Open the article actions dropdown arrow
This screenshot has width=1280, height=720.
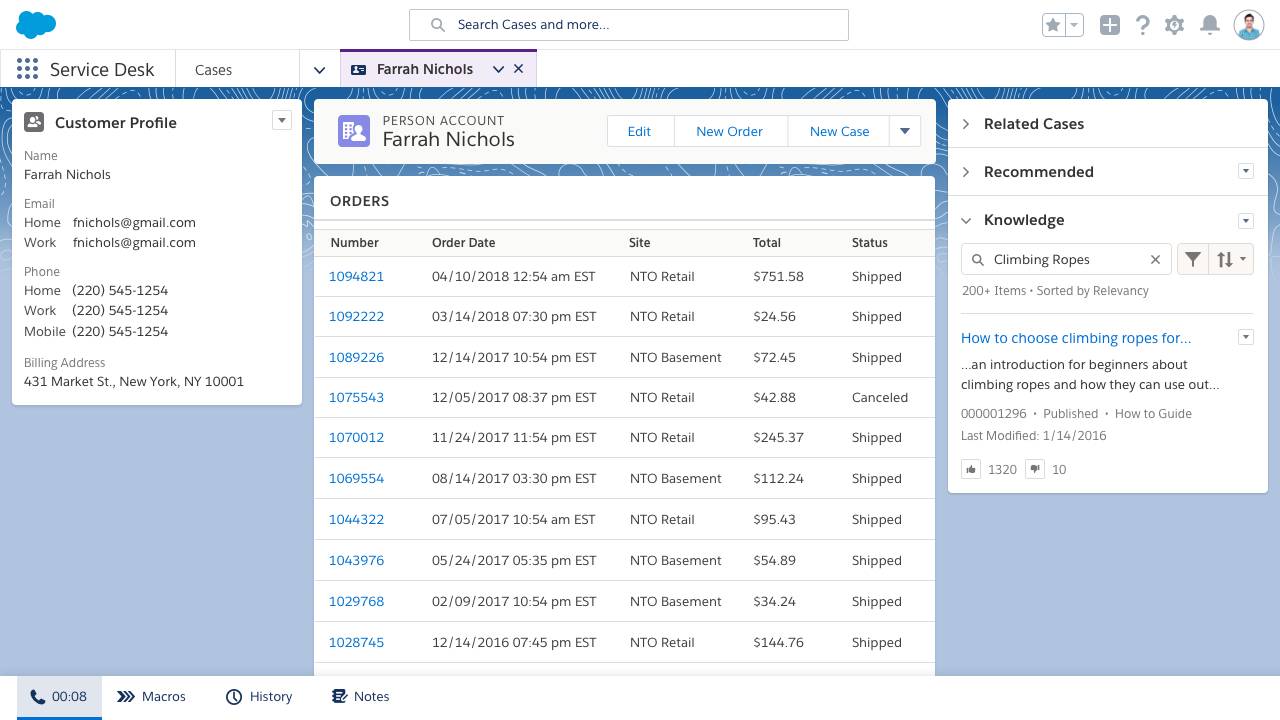pos(1246,337)
